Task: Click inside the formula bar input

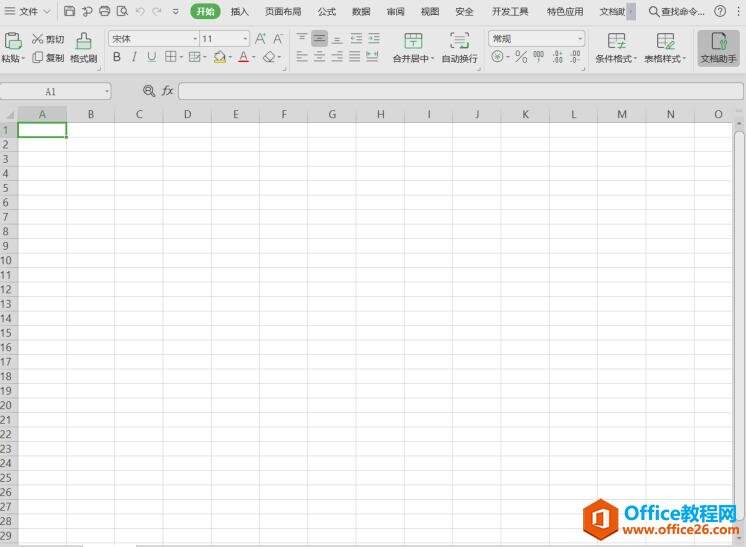Action: pos(461,91)
